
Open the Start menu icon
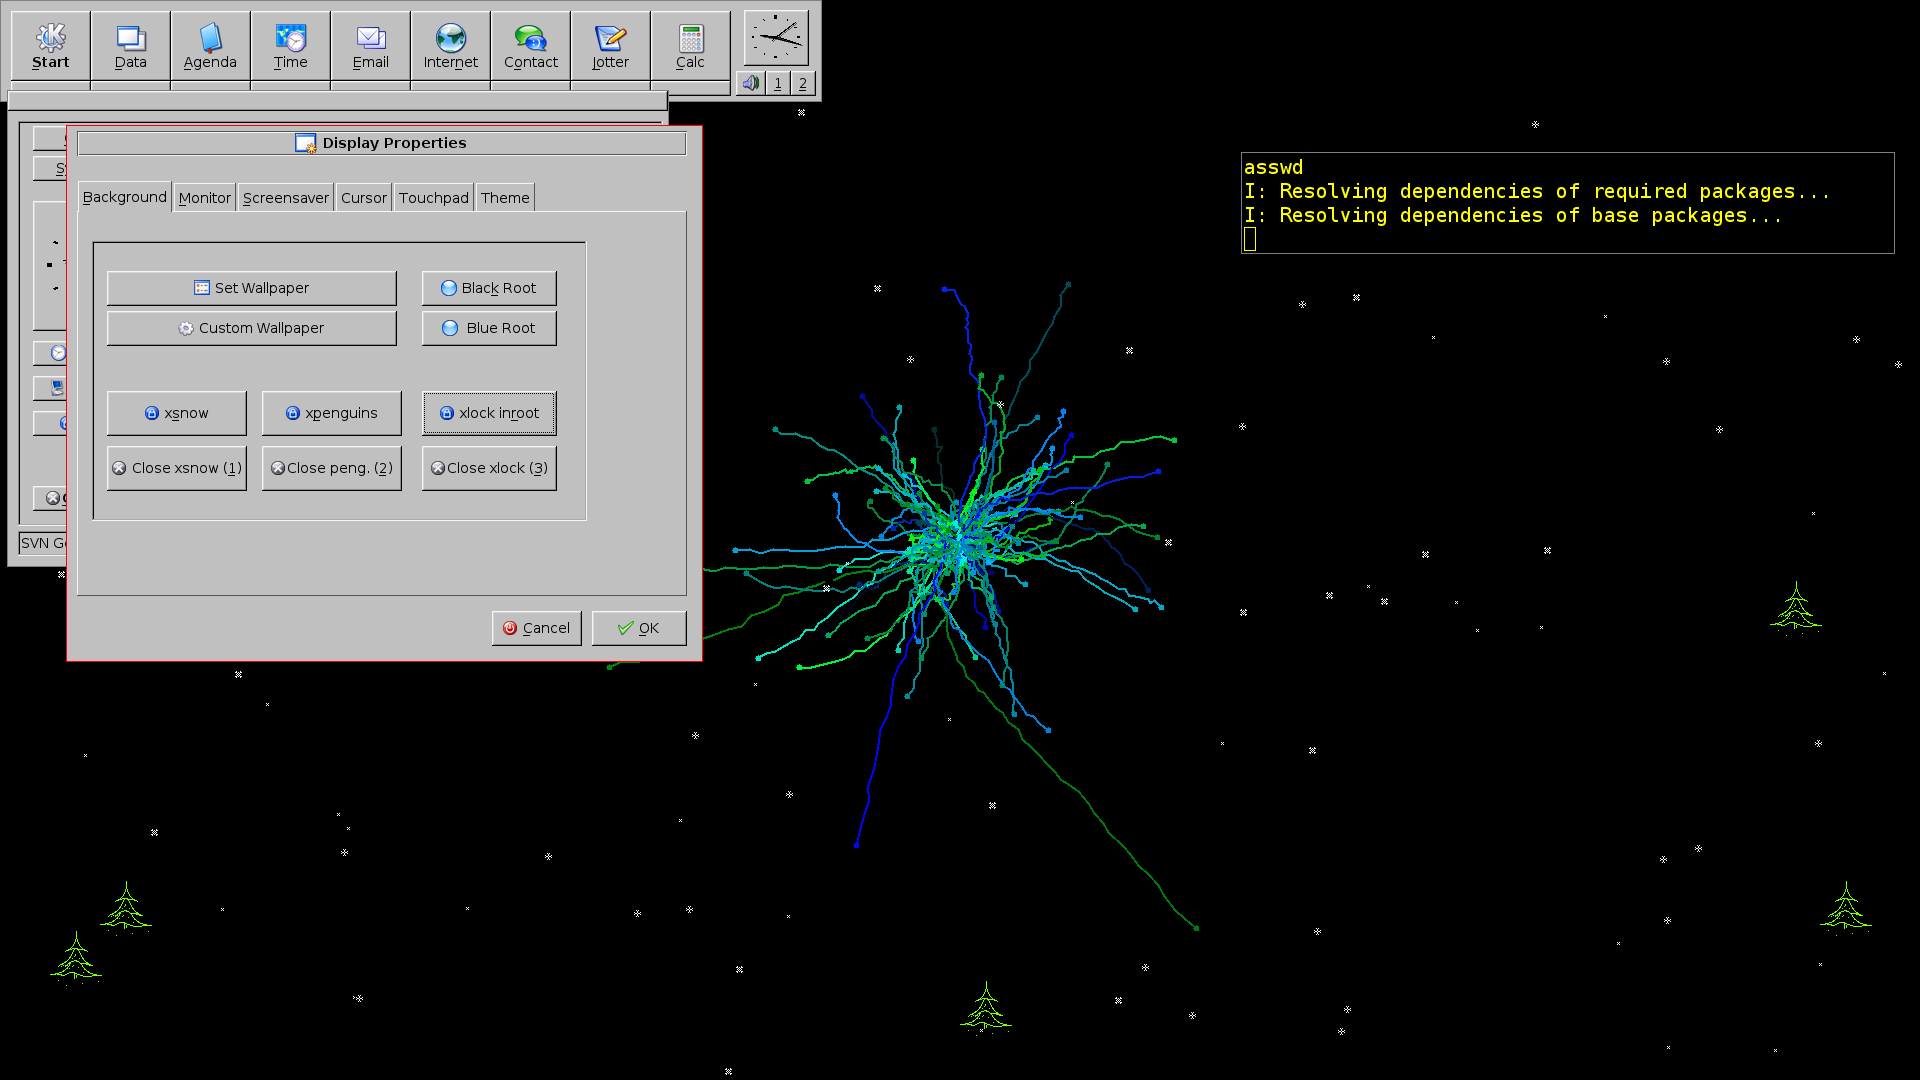click(x=50, y=46)
